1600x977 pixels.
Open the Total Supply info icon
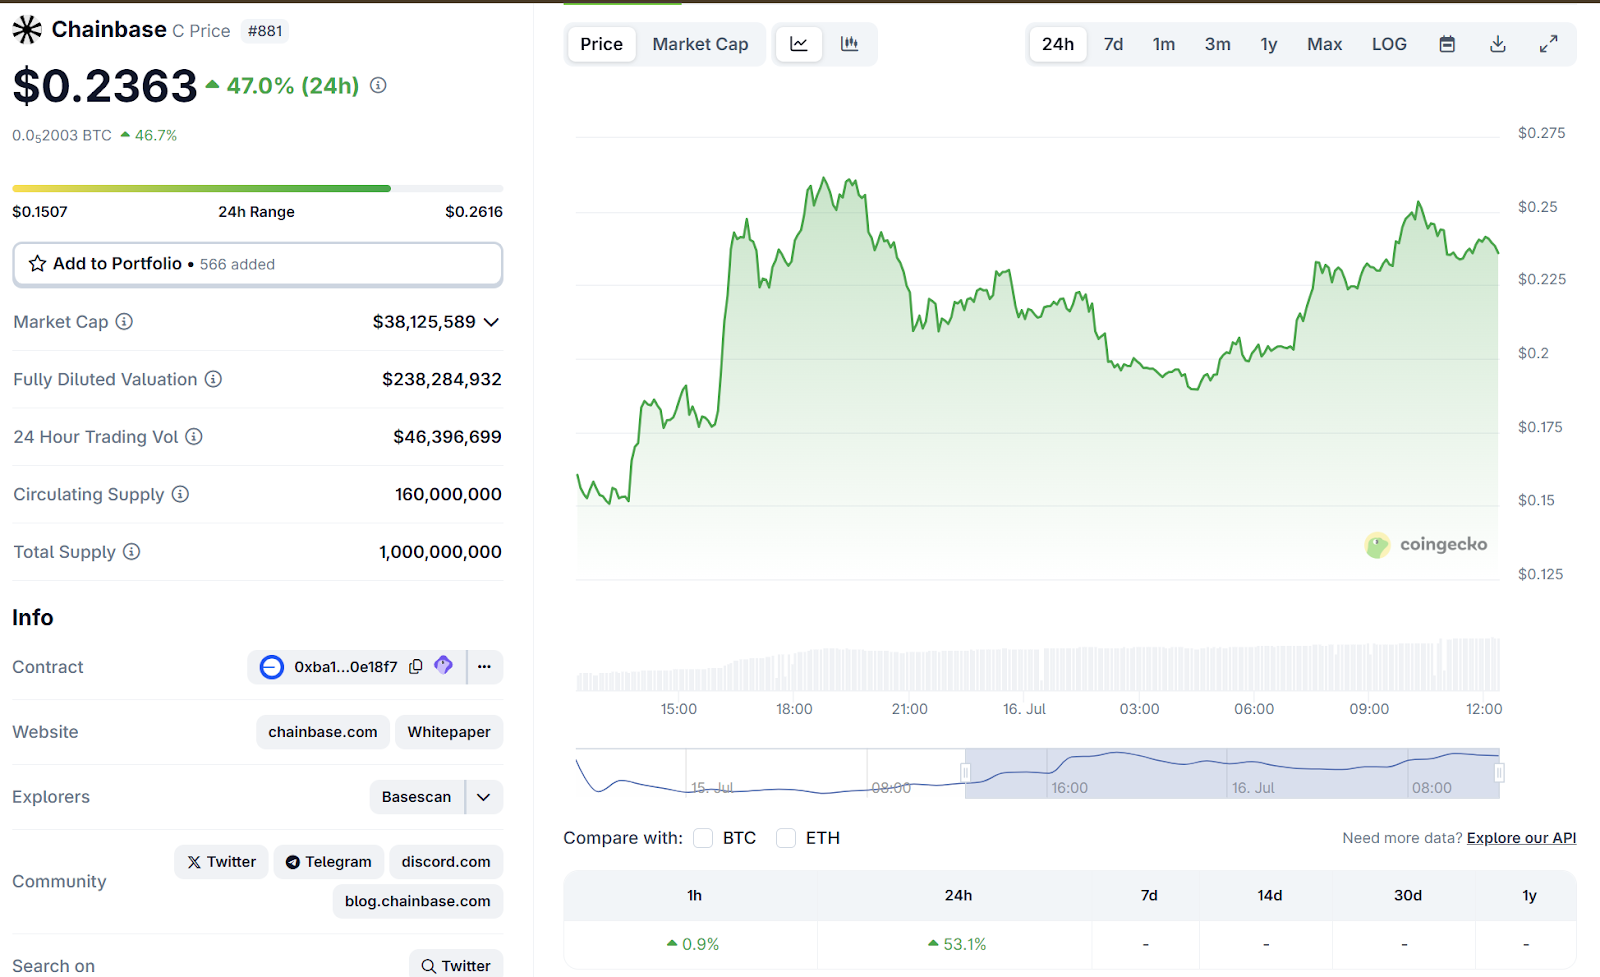131,552
